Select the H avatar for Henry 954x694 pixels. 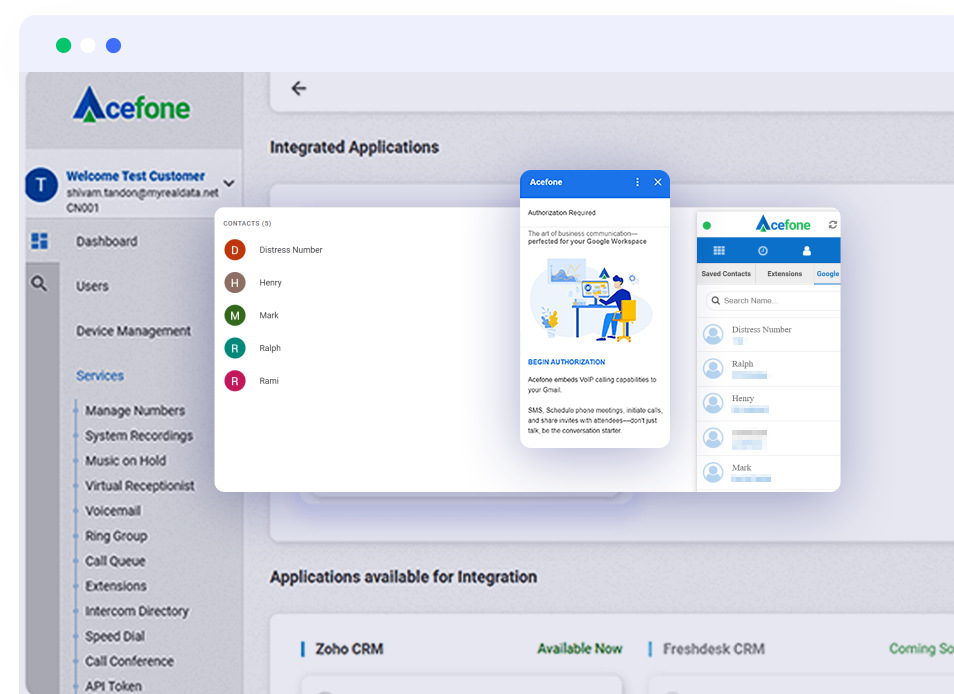235,283
